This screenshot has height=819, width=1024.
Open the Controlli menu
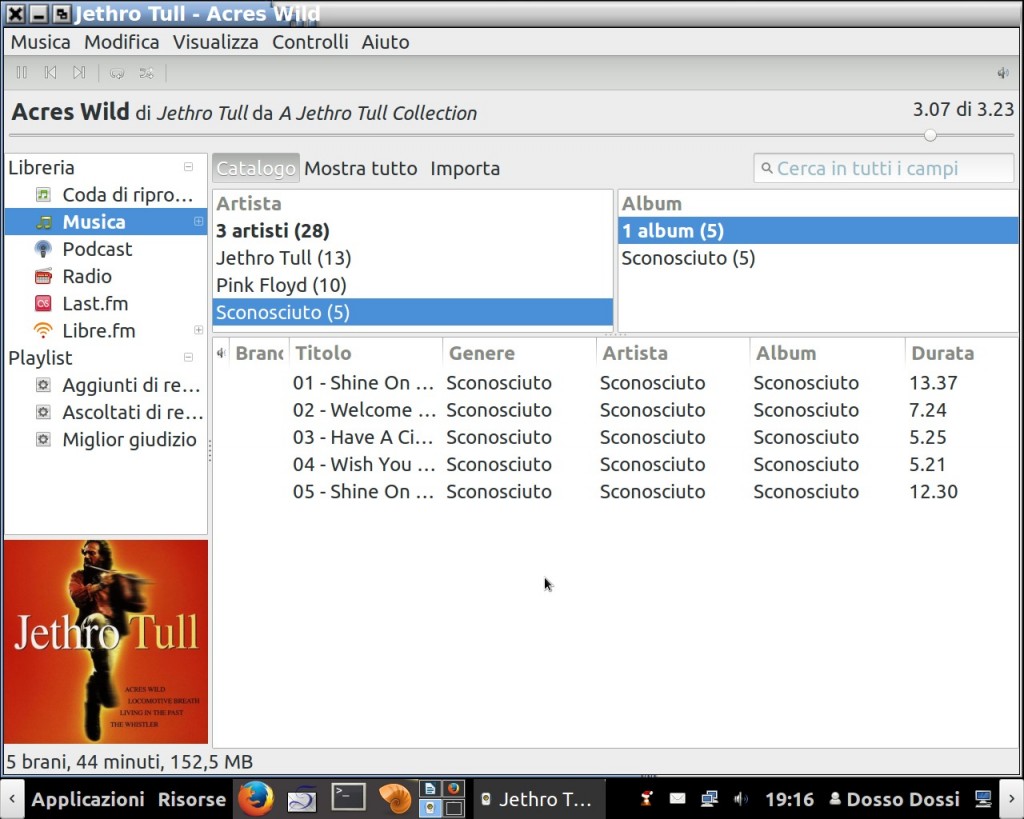[310, 42]
